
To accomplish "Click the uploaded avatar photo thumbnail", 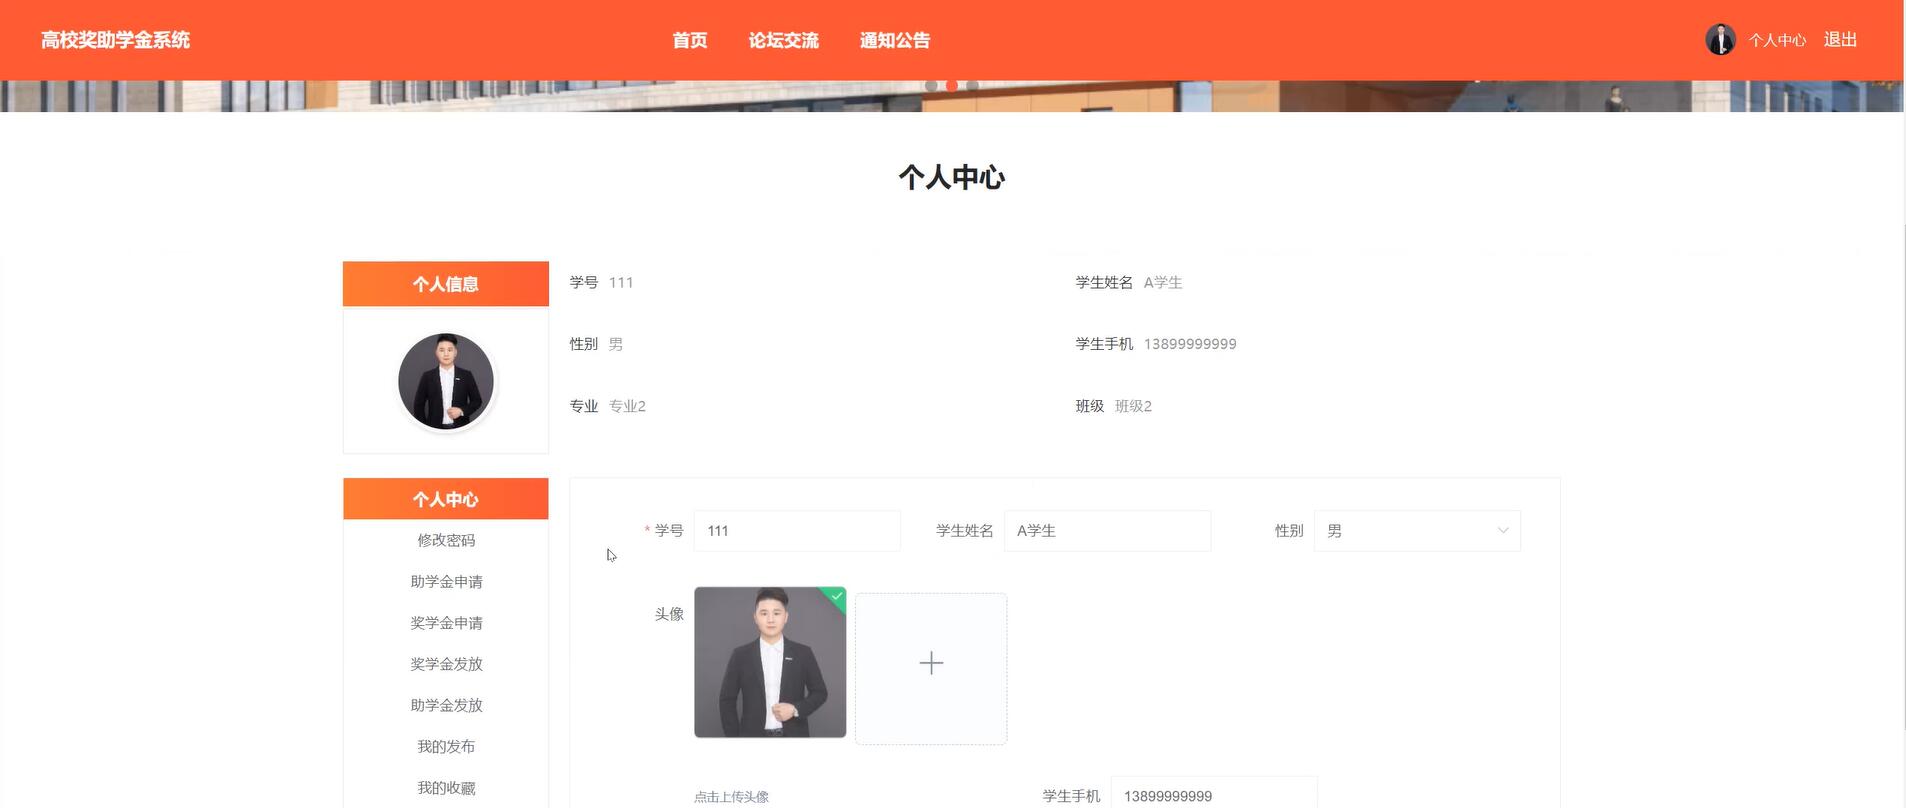I will click(770, 662).
